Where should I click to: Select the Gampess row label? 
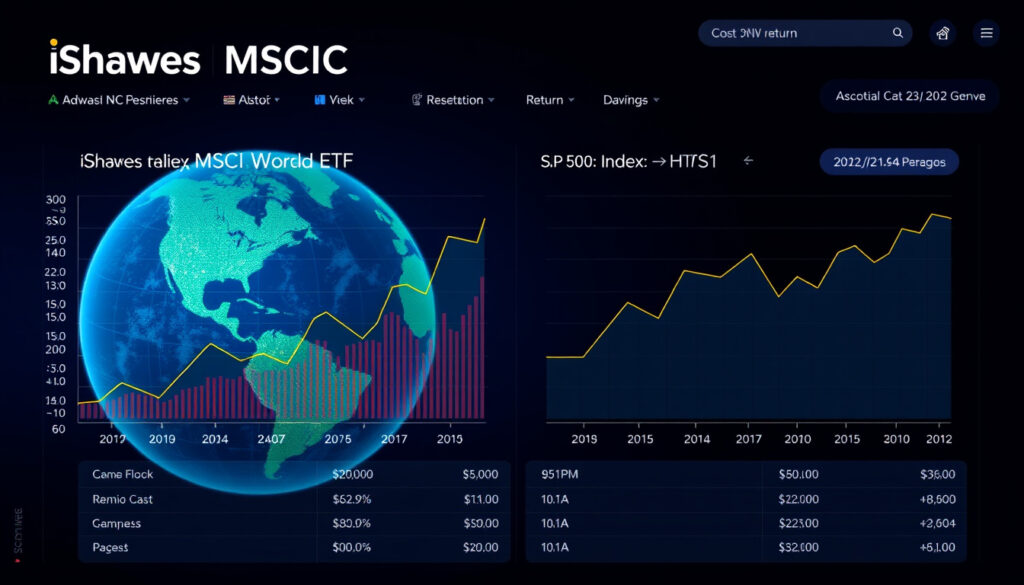tap(116, 524)
